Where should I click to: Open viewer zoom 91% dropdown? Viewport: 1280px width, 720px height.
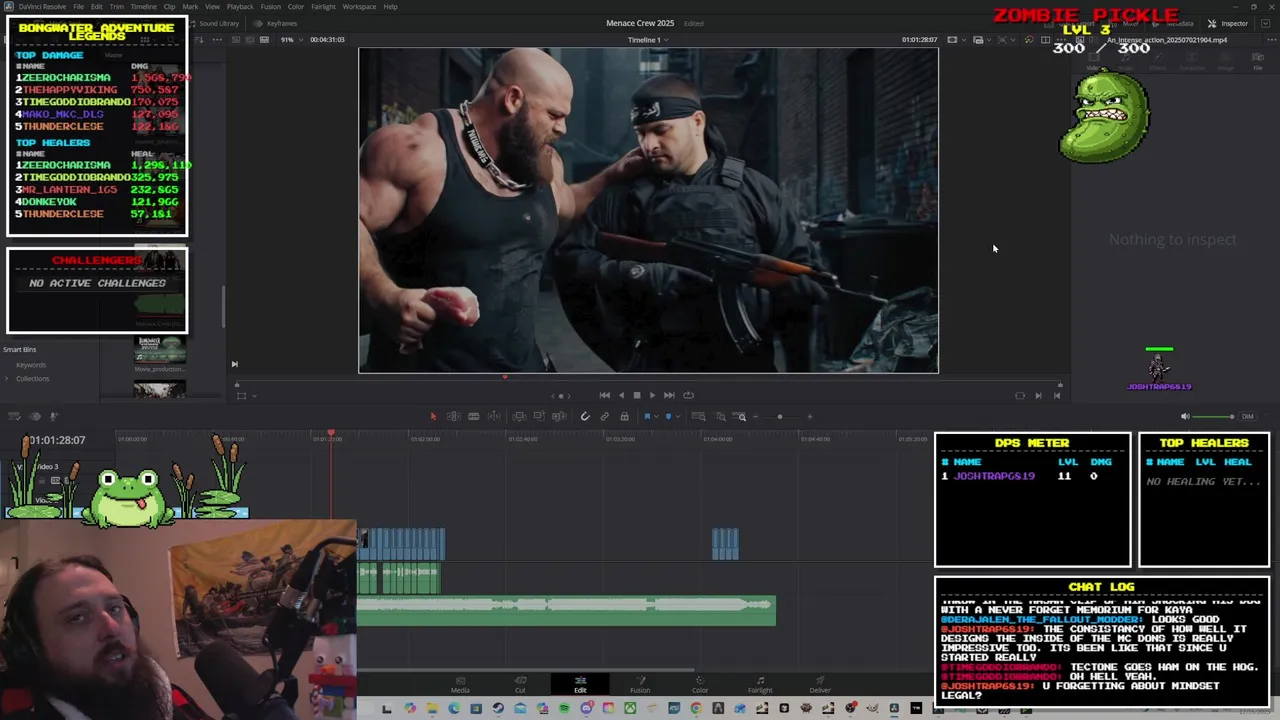coord(289,40)
